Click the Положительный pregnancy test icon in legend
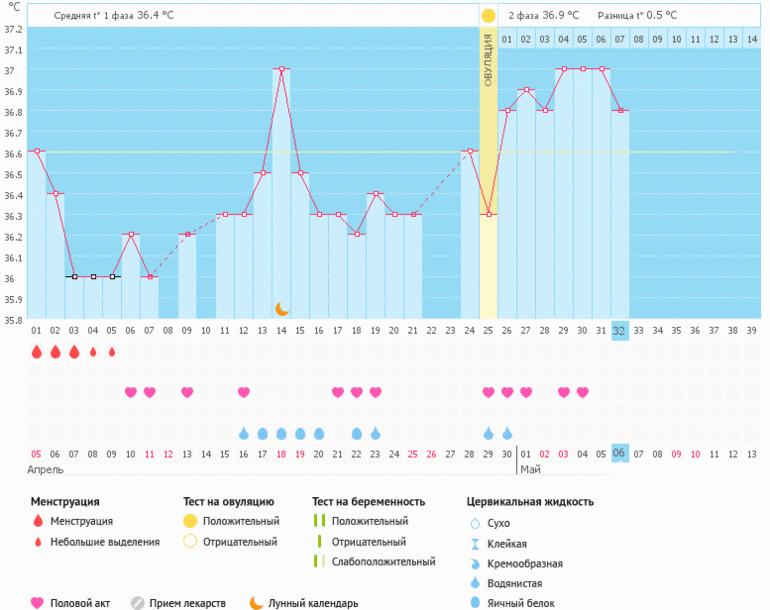 pos(319,521)
